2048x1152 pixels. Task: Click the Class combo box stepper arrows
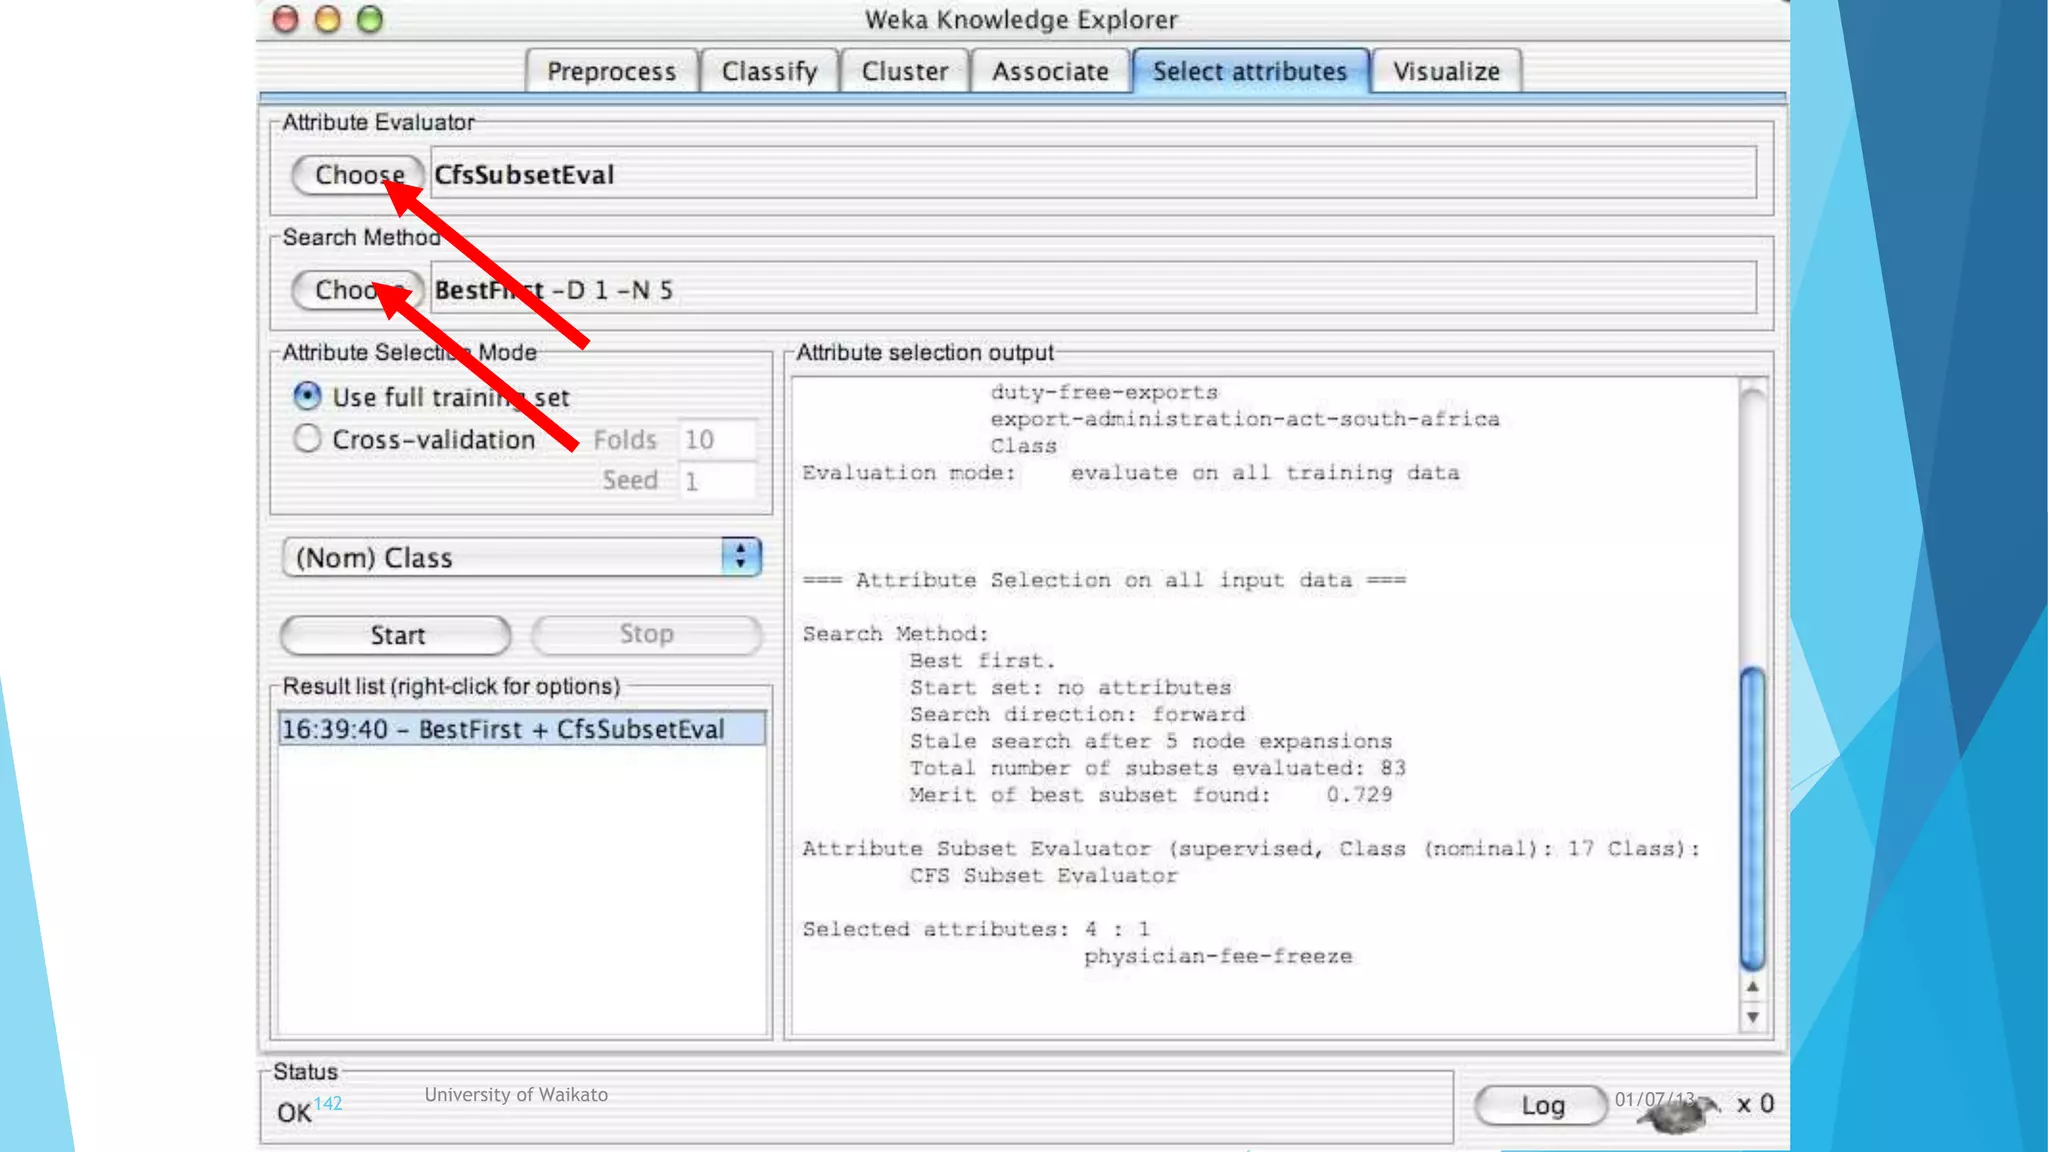tap(741, 557)
